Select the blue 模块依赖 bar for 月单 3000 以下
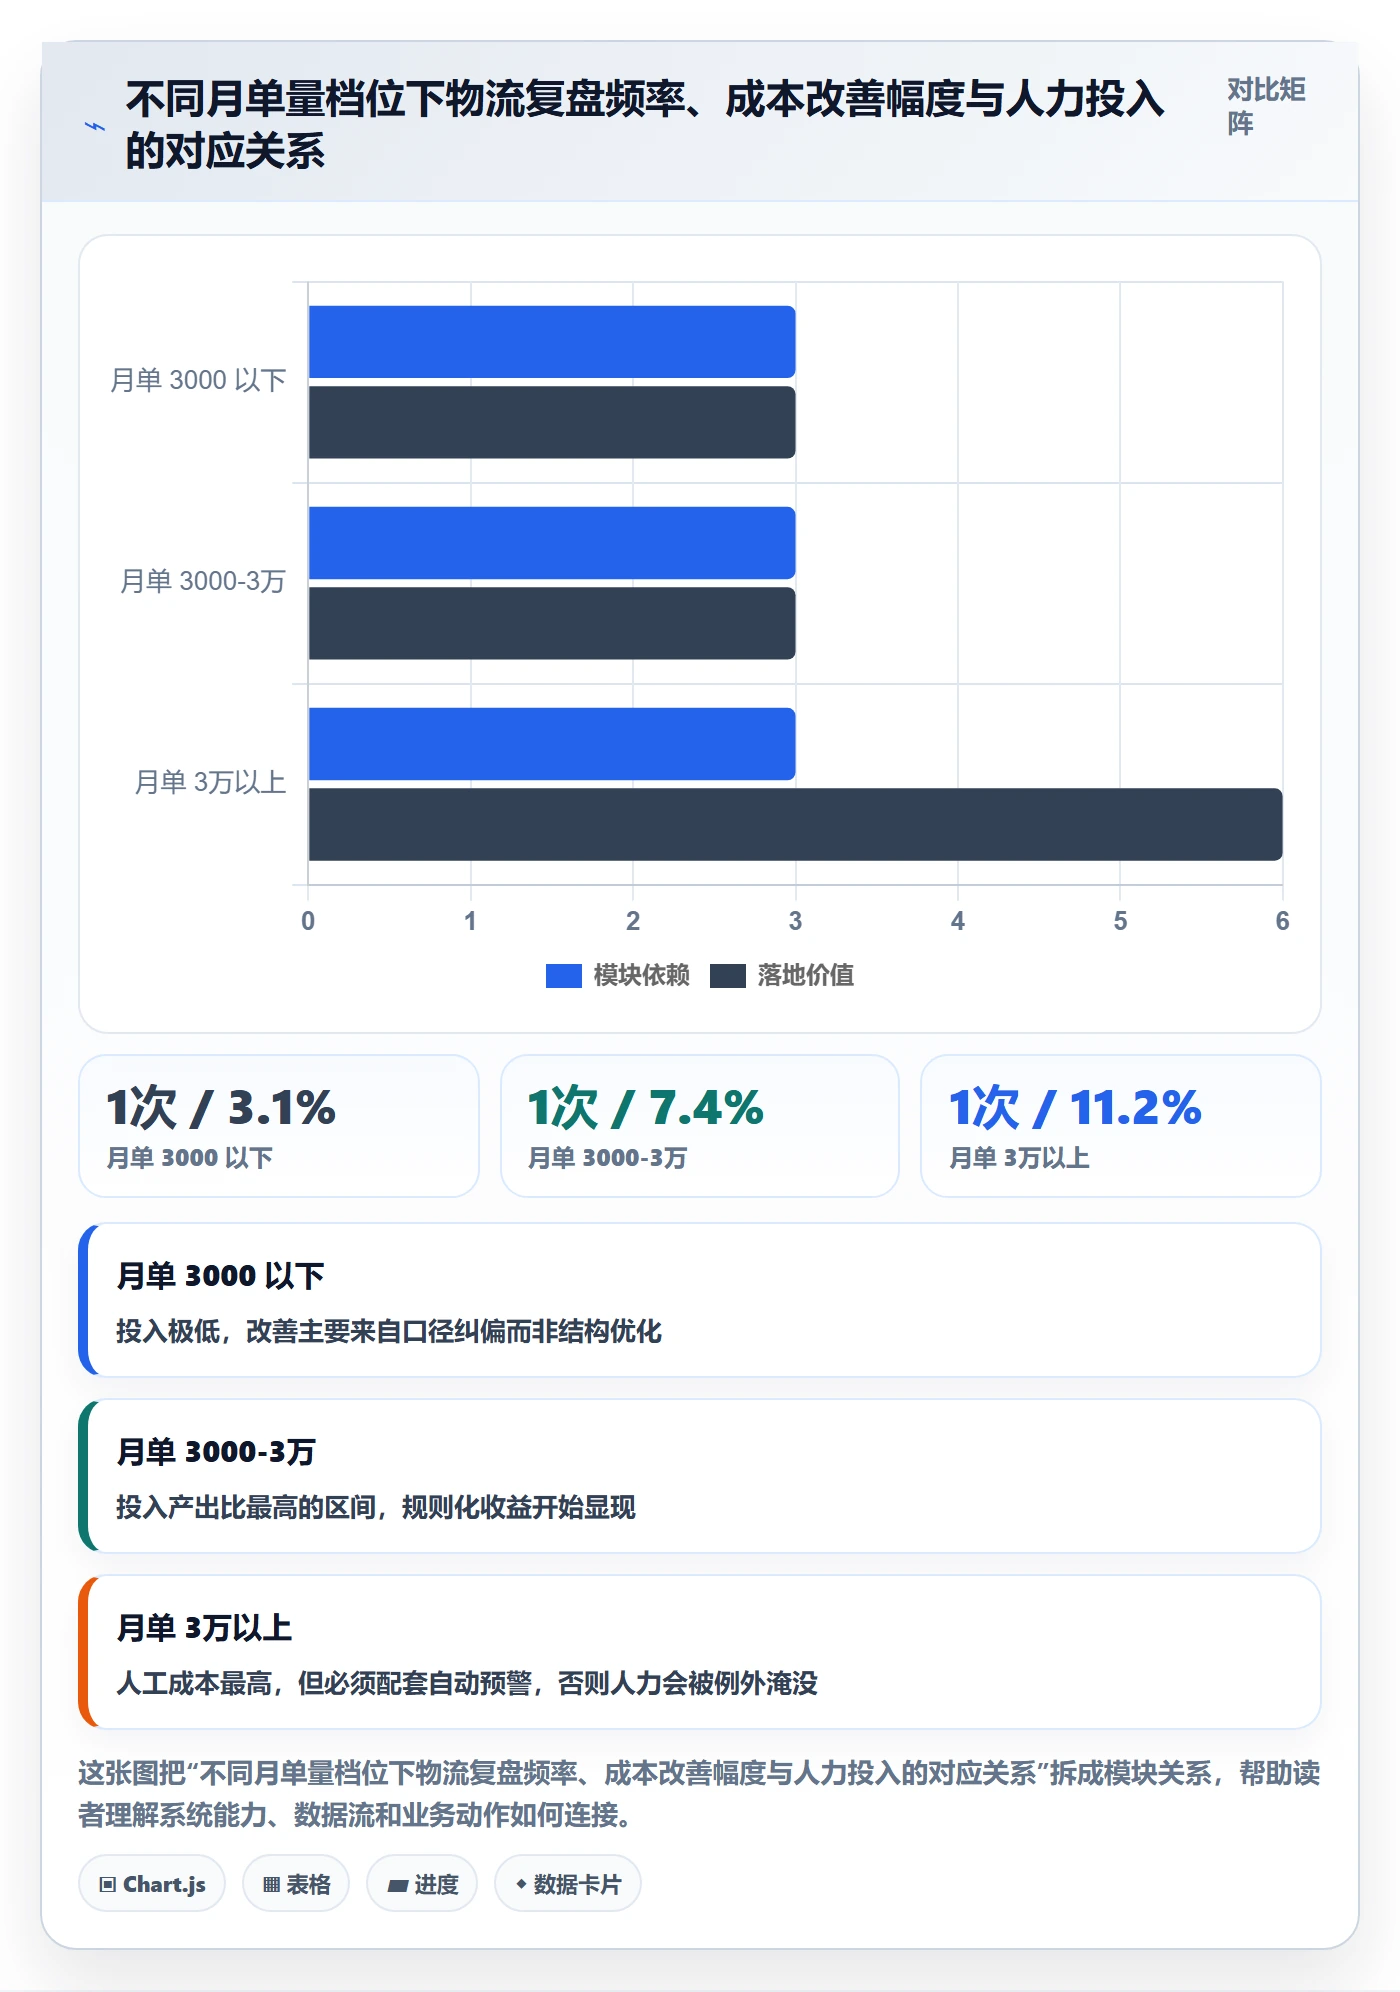 click(x=552, y=342)
